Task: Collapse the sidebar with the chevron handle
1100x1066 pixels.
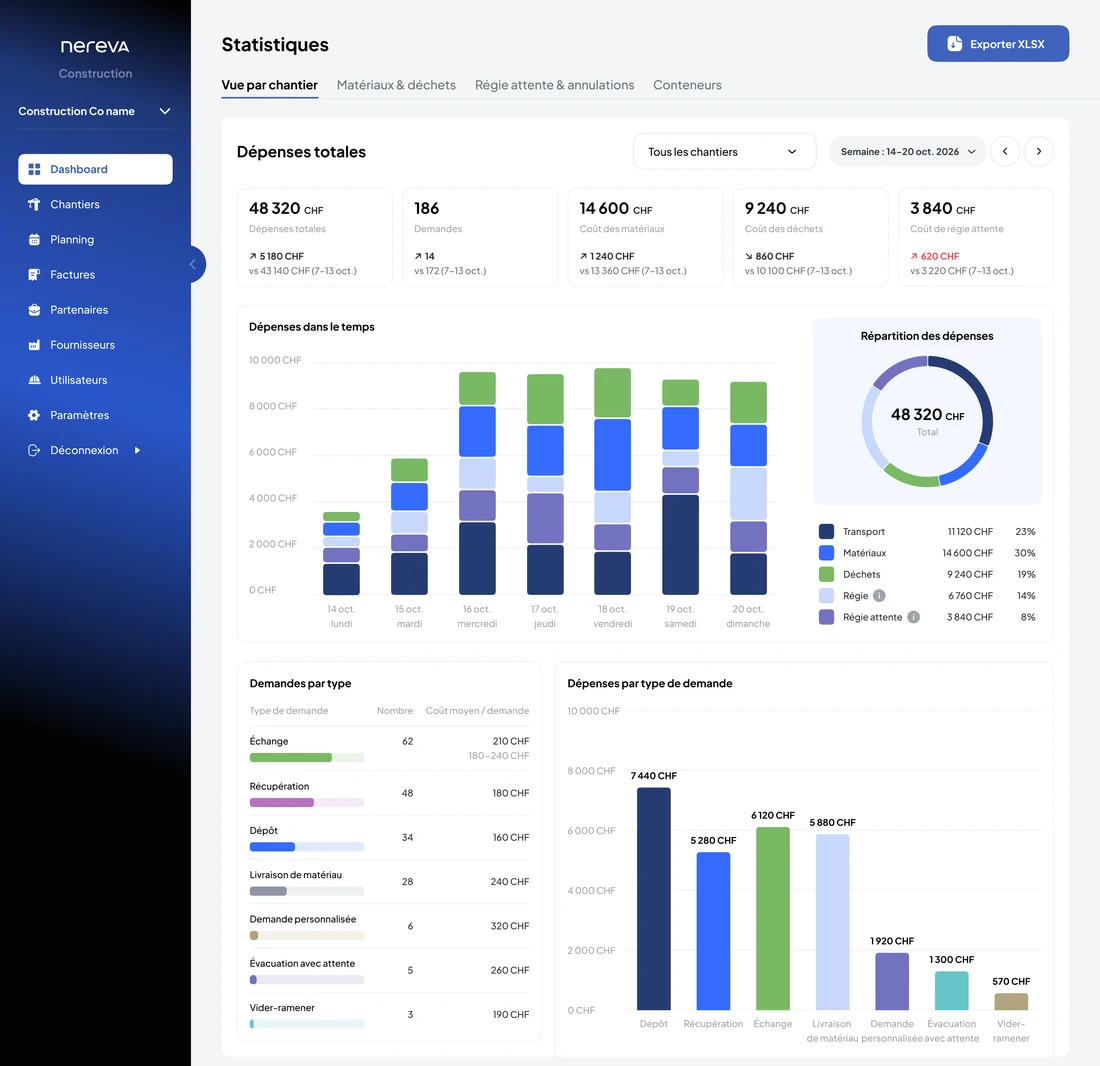Action: tap(193, 264)
